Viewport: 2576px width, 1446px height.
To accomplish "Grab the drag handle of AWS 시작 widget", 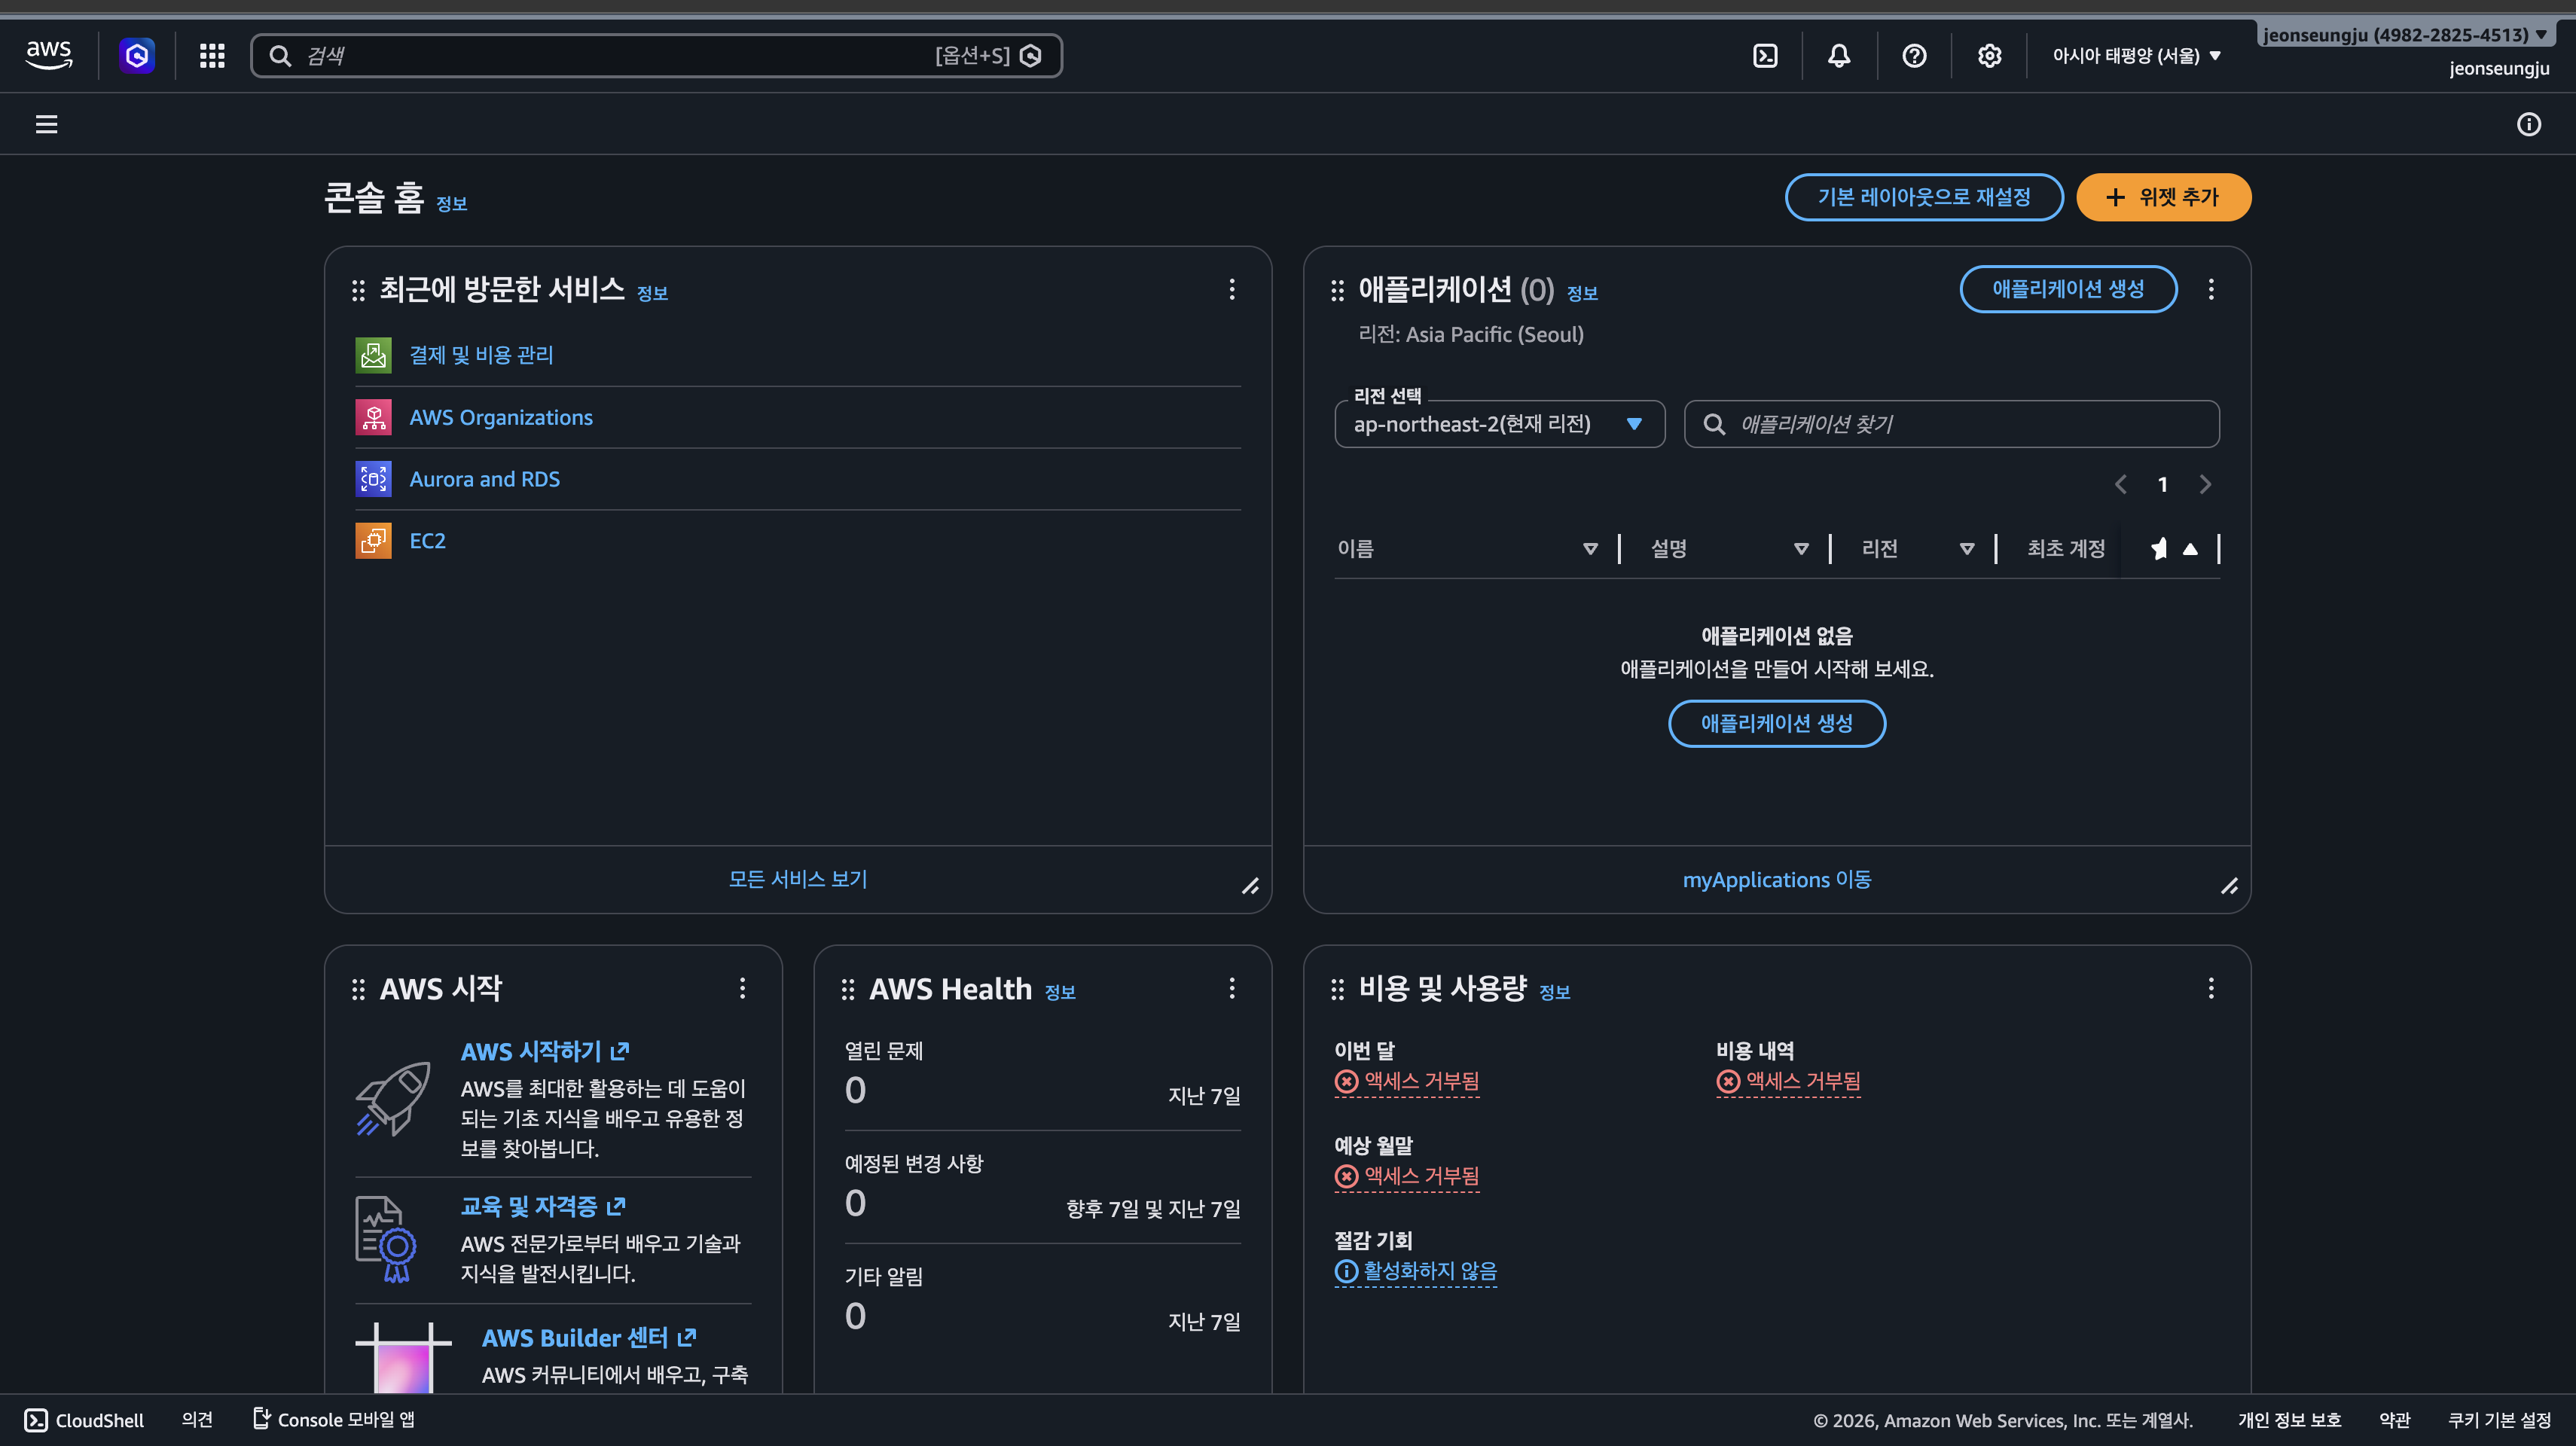I will 358,989.
